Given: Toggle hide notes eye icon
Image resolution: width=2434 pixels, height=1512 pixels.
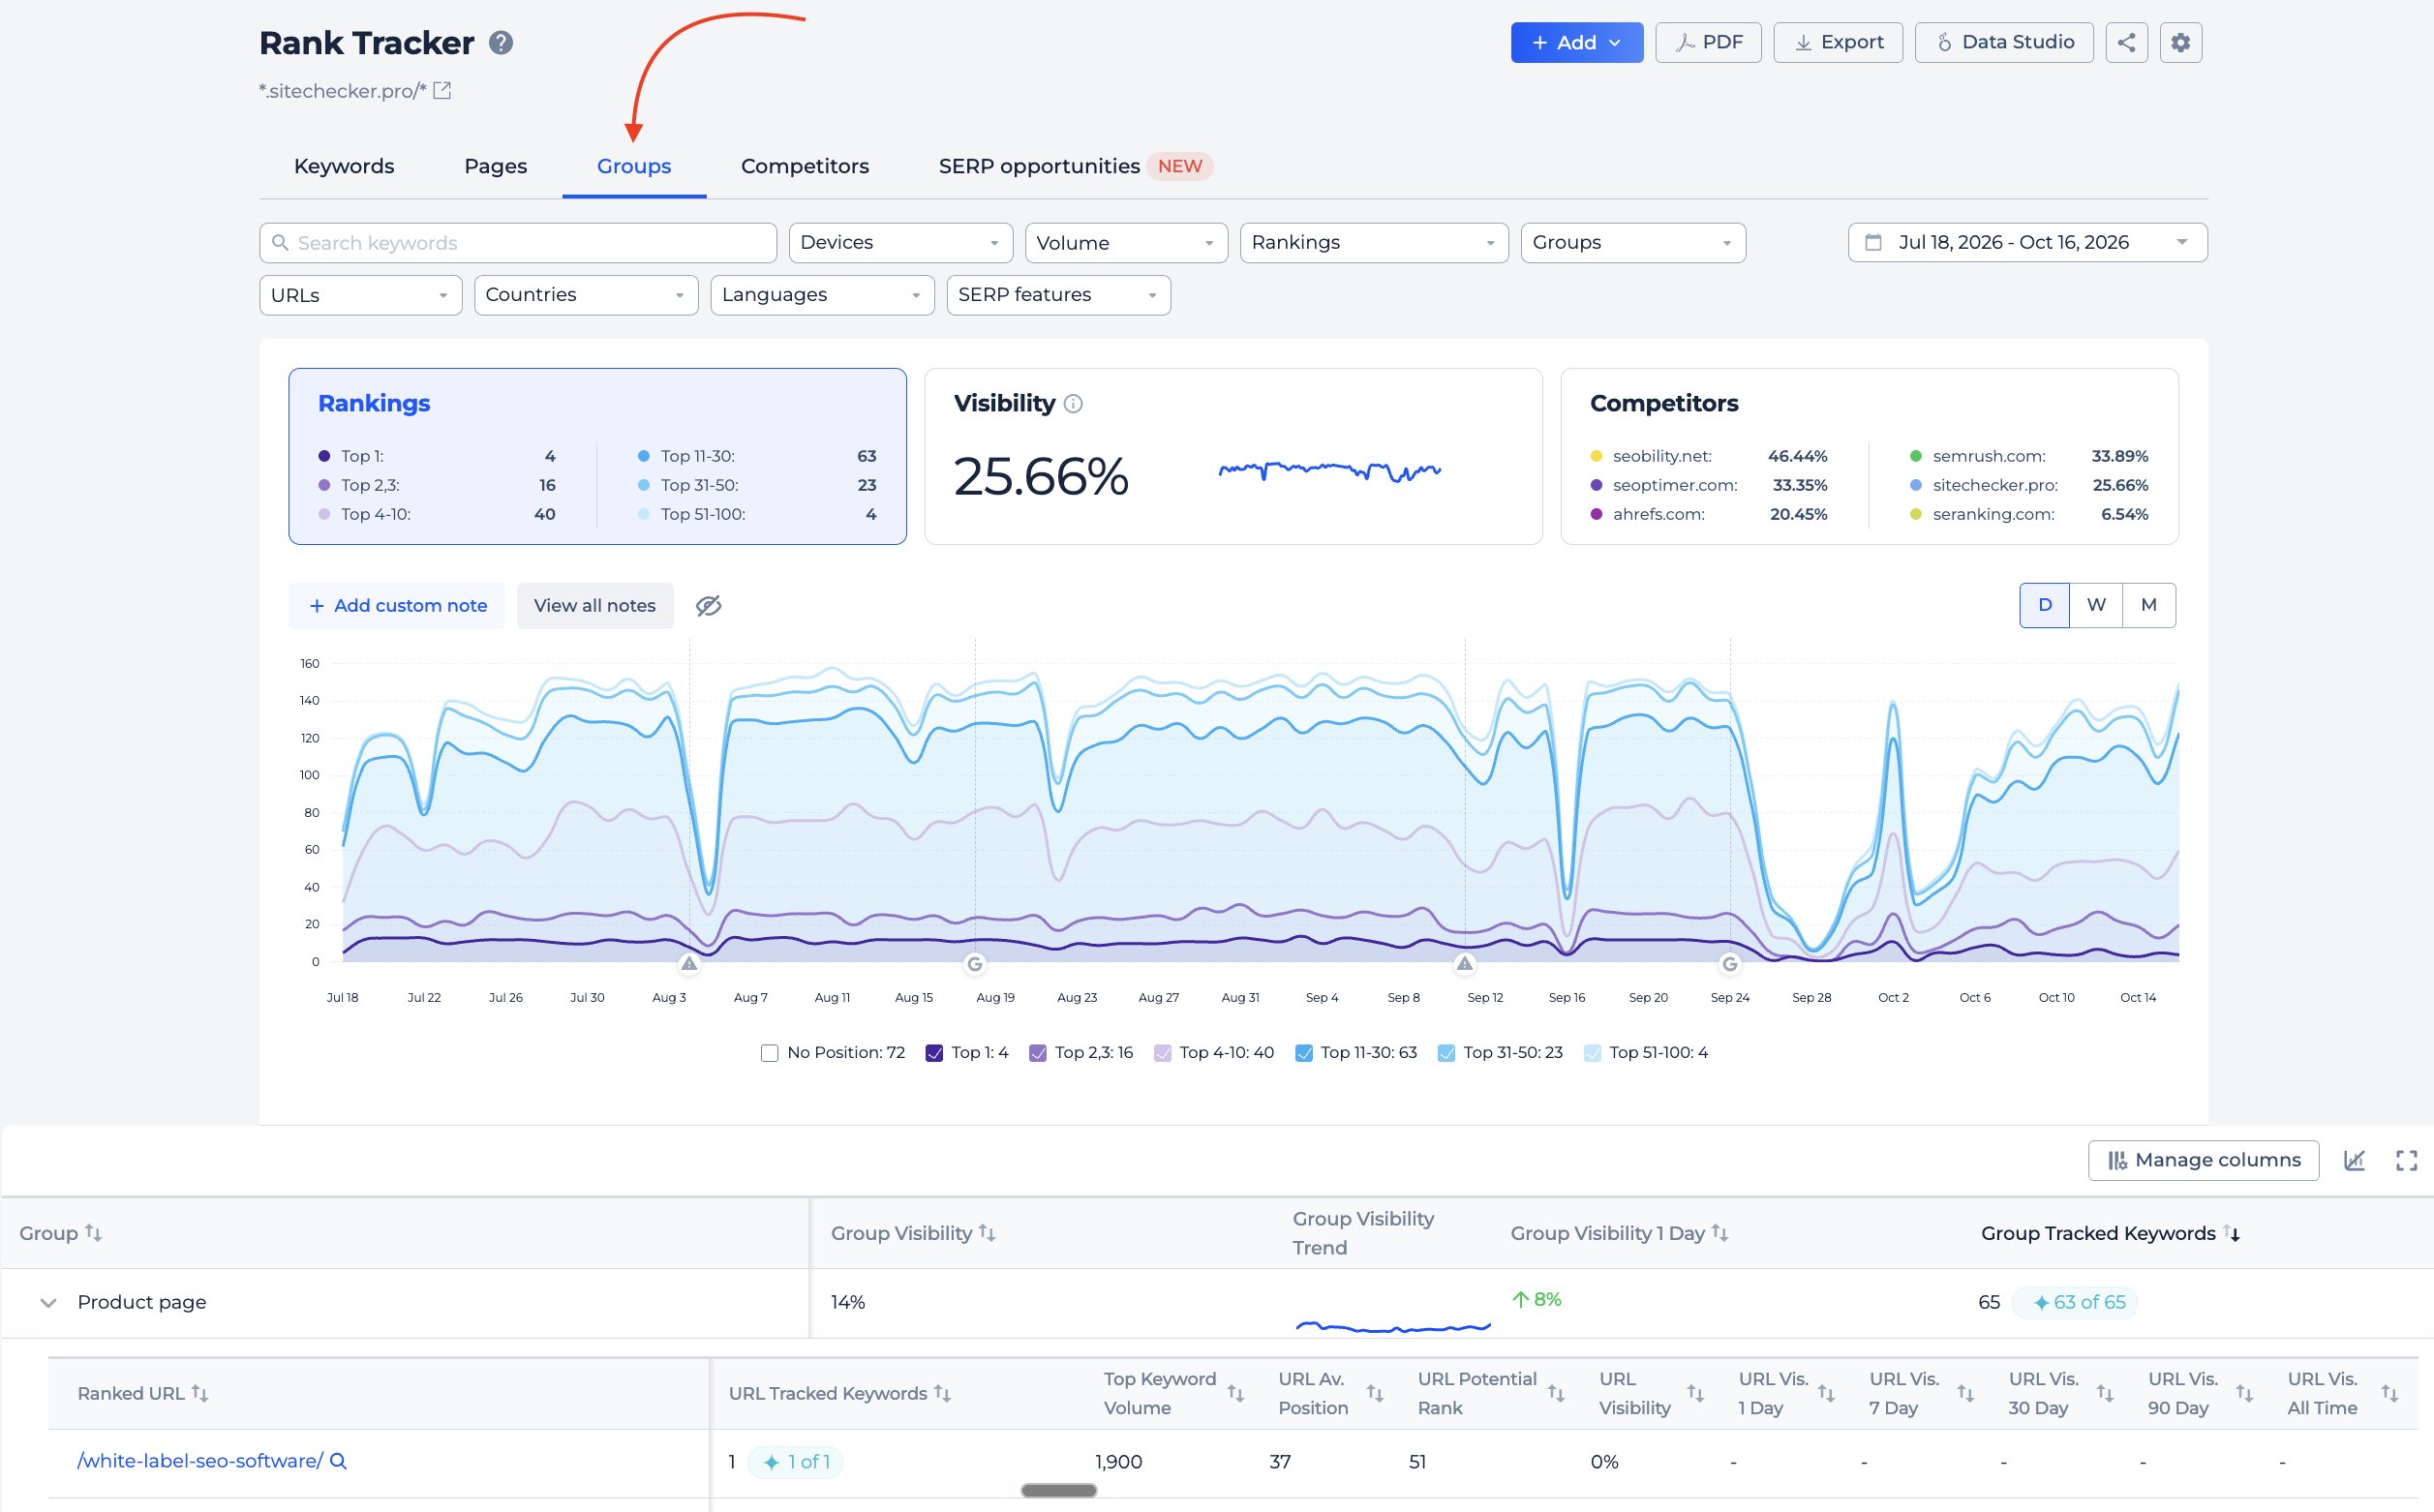Looking at the screenshot, I should pos(708,606).
